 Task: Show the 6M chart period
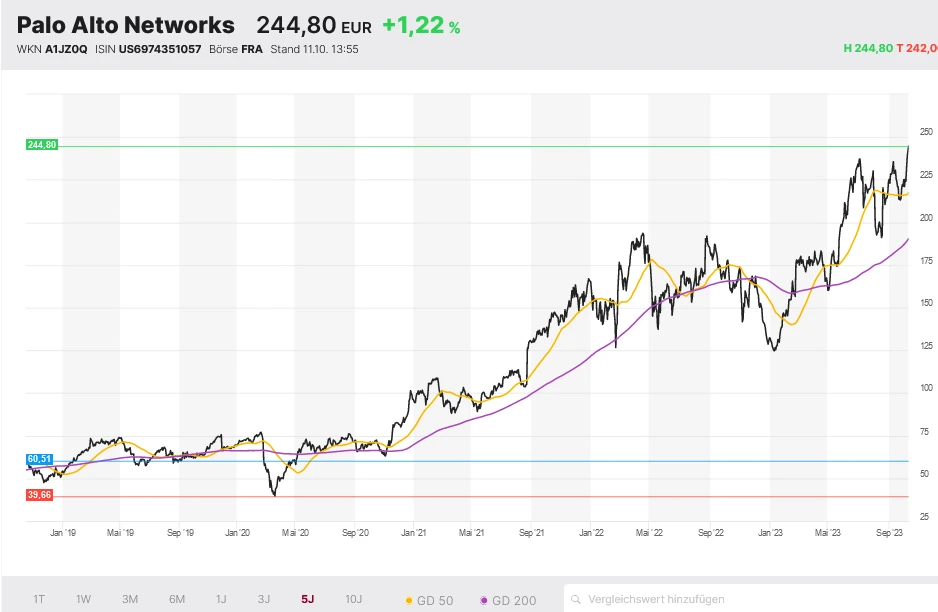click(x=176, y=599)
